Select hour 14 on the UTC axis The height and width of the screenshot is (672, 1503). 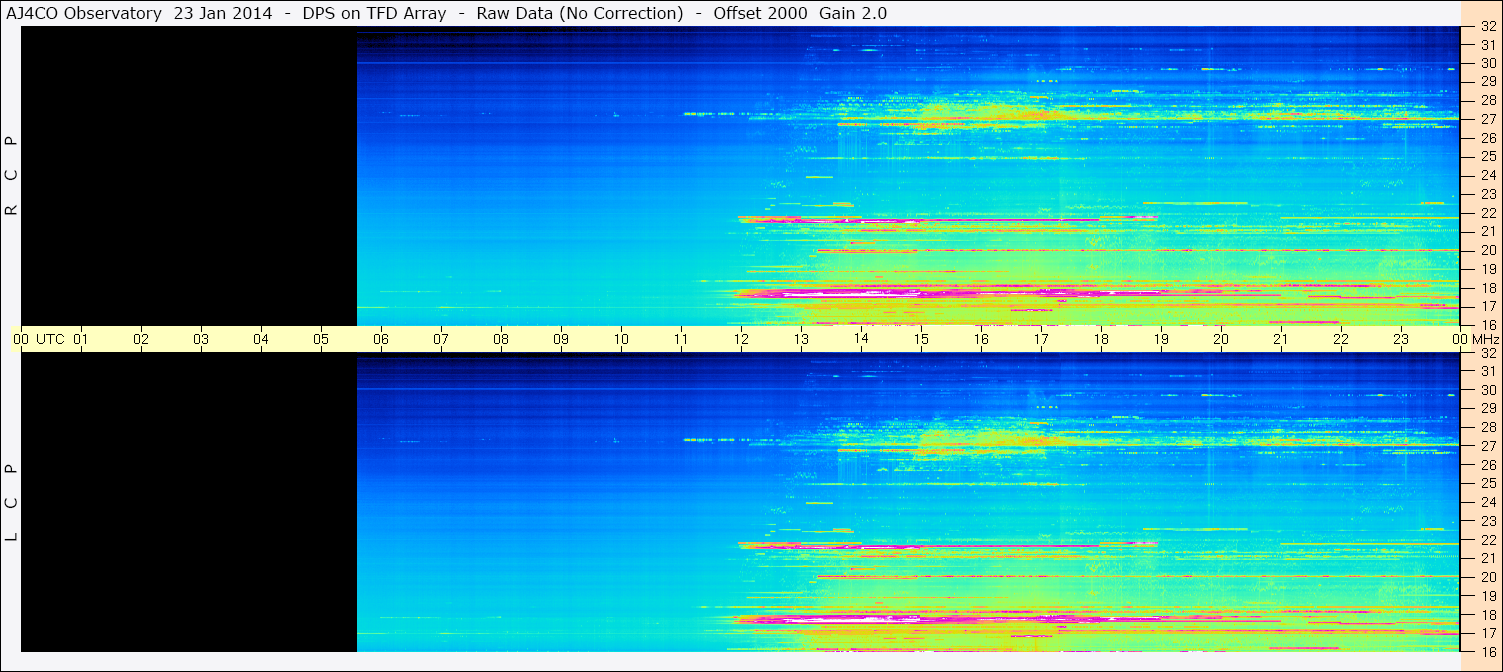click(x=861, y=339)
